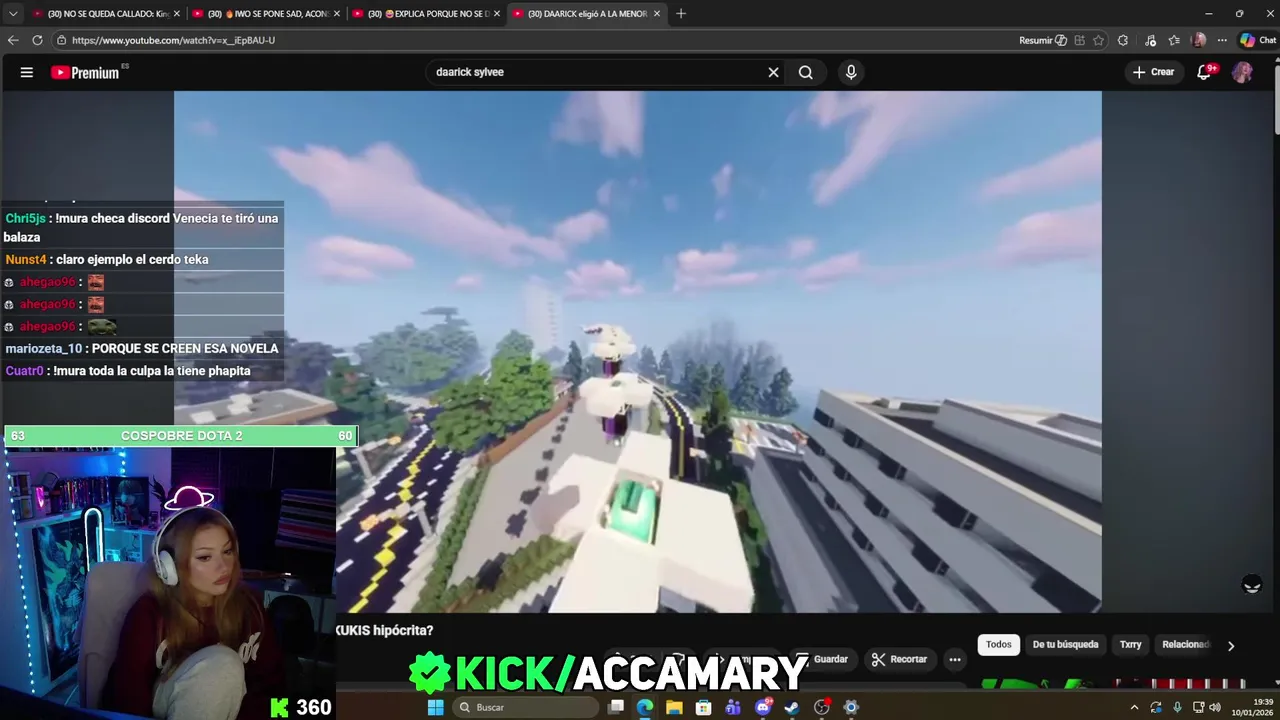Reload the page with refresh icon
Viewport: 1280px width, 720px height.
click(x=37, y=40)
